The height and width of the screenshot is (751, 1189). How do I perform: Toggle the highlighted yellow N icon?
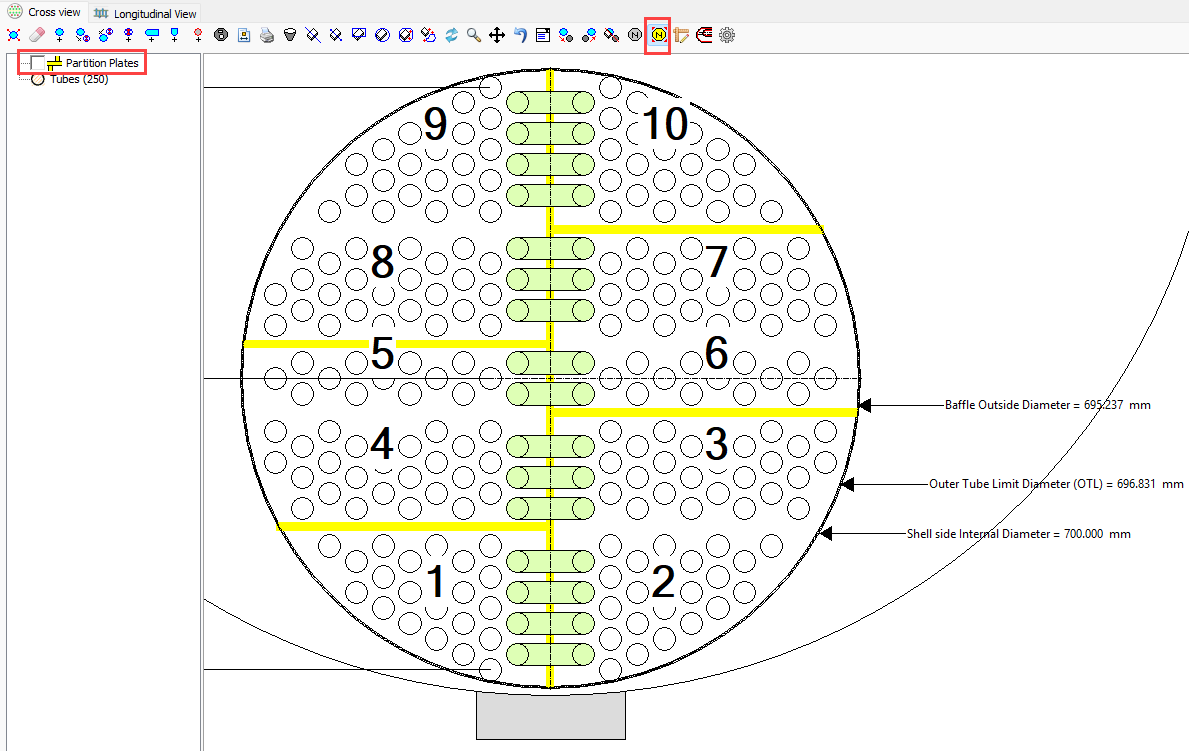pos(658,35)
